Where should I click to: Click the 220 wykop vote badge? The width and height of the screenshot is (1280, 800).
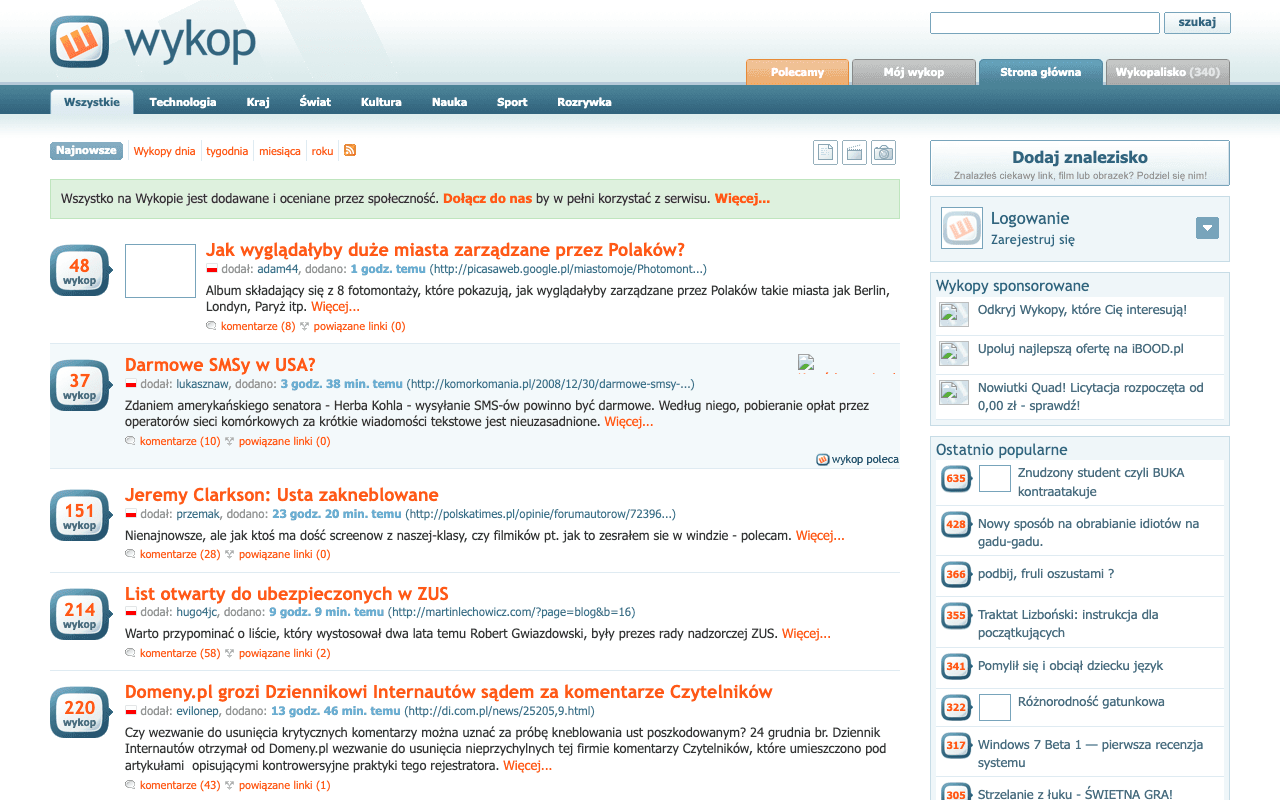[80, 713]
